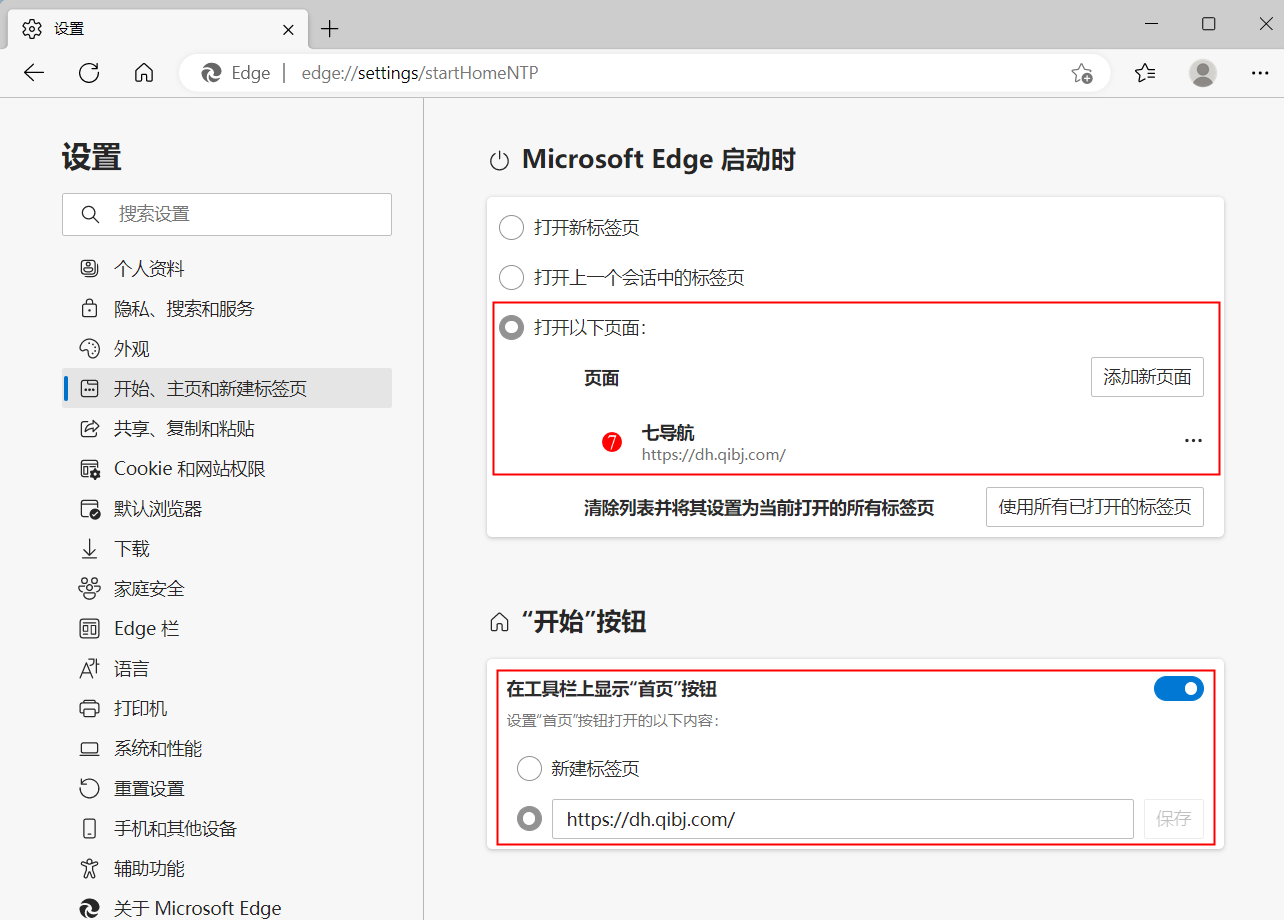1284x920 pixels.
Task: Click the 保存 button
Action: click(x=1174, y=819)
